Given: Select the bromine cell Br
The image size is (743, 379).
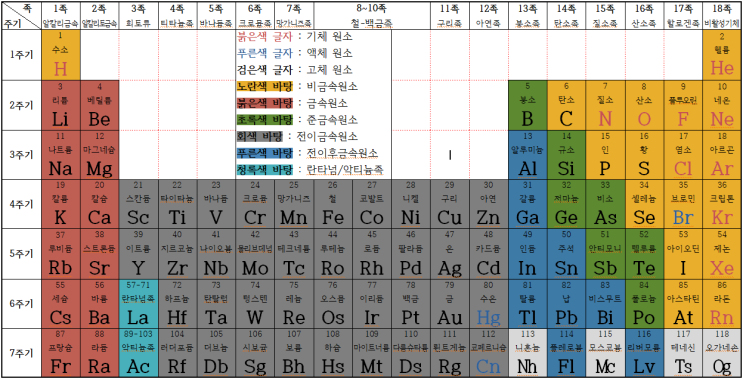Looking at the screenshot, I should tap(683, 204).
